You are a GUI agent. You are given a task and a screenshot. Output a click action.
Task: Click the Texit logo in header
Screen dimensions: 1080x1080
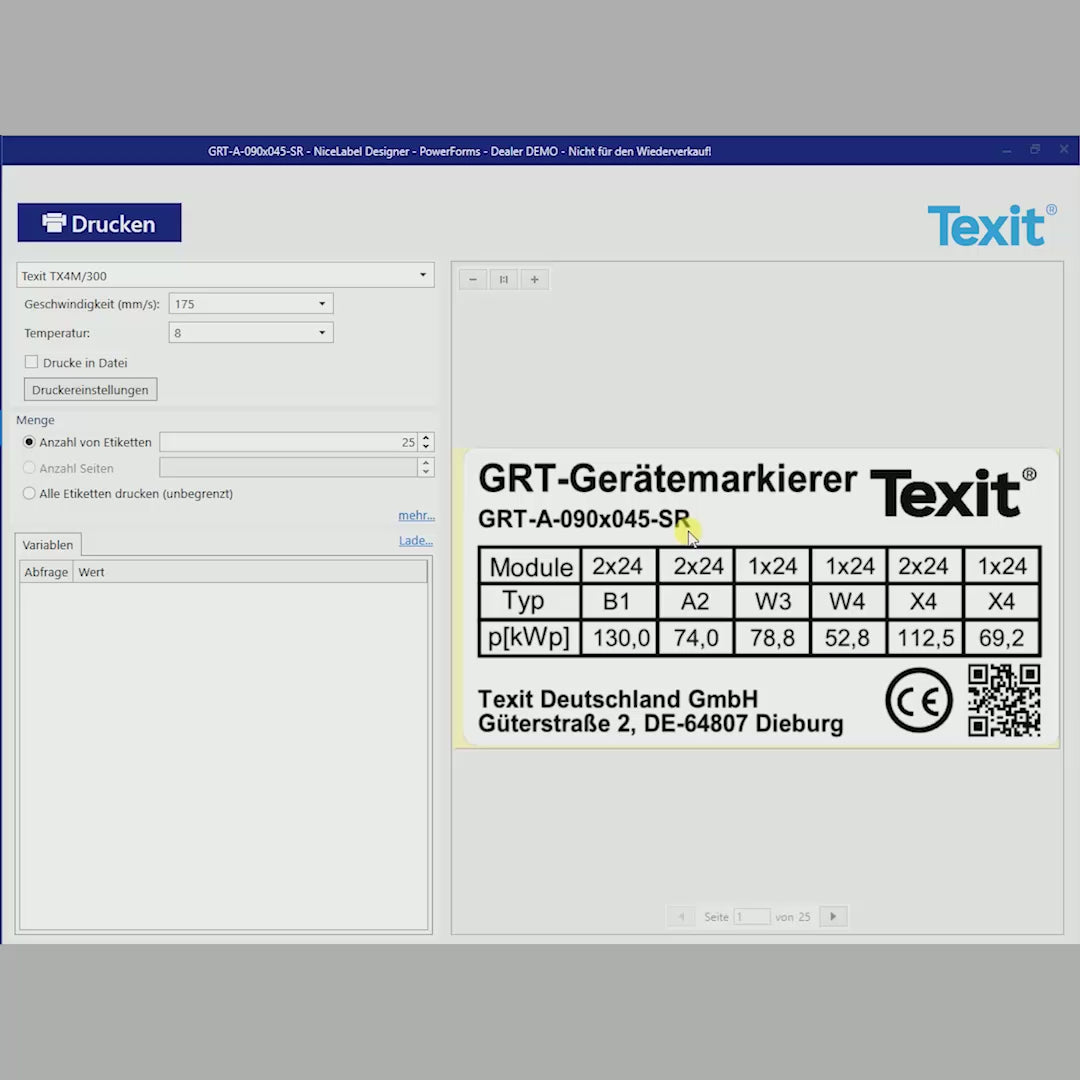coord(991,225)
